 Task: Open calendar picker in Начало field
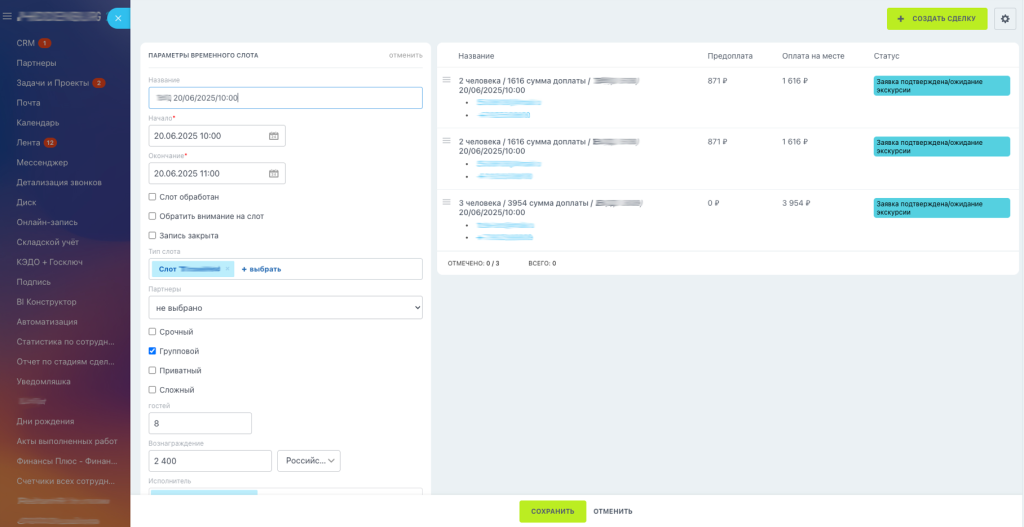(x=273, y=136)
